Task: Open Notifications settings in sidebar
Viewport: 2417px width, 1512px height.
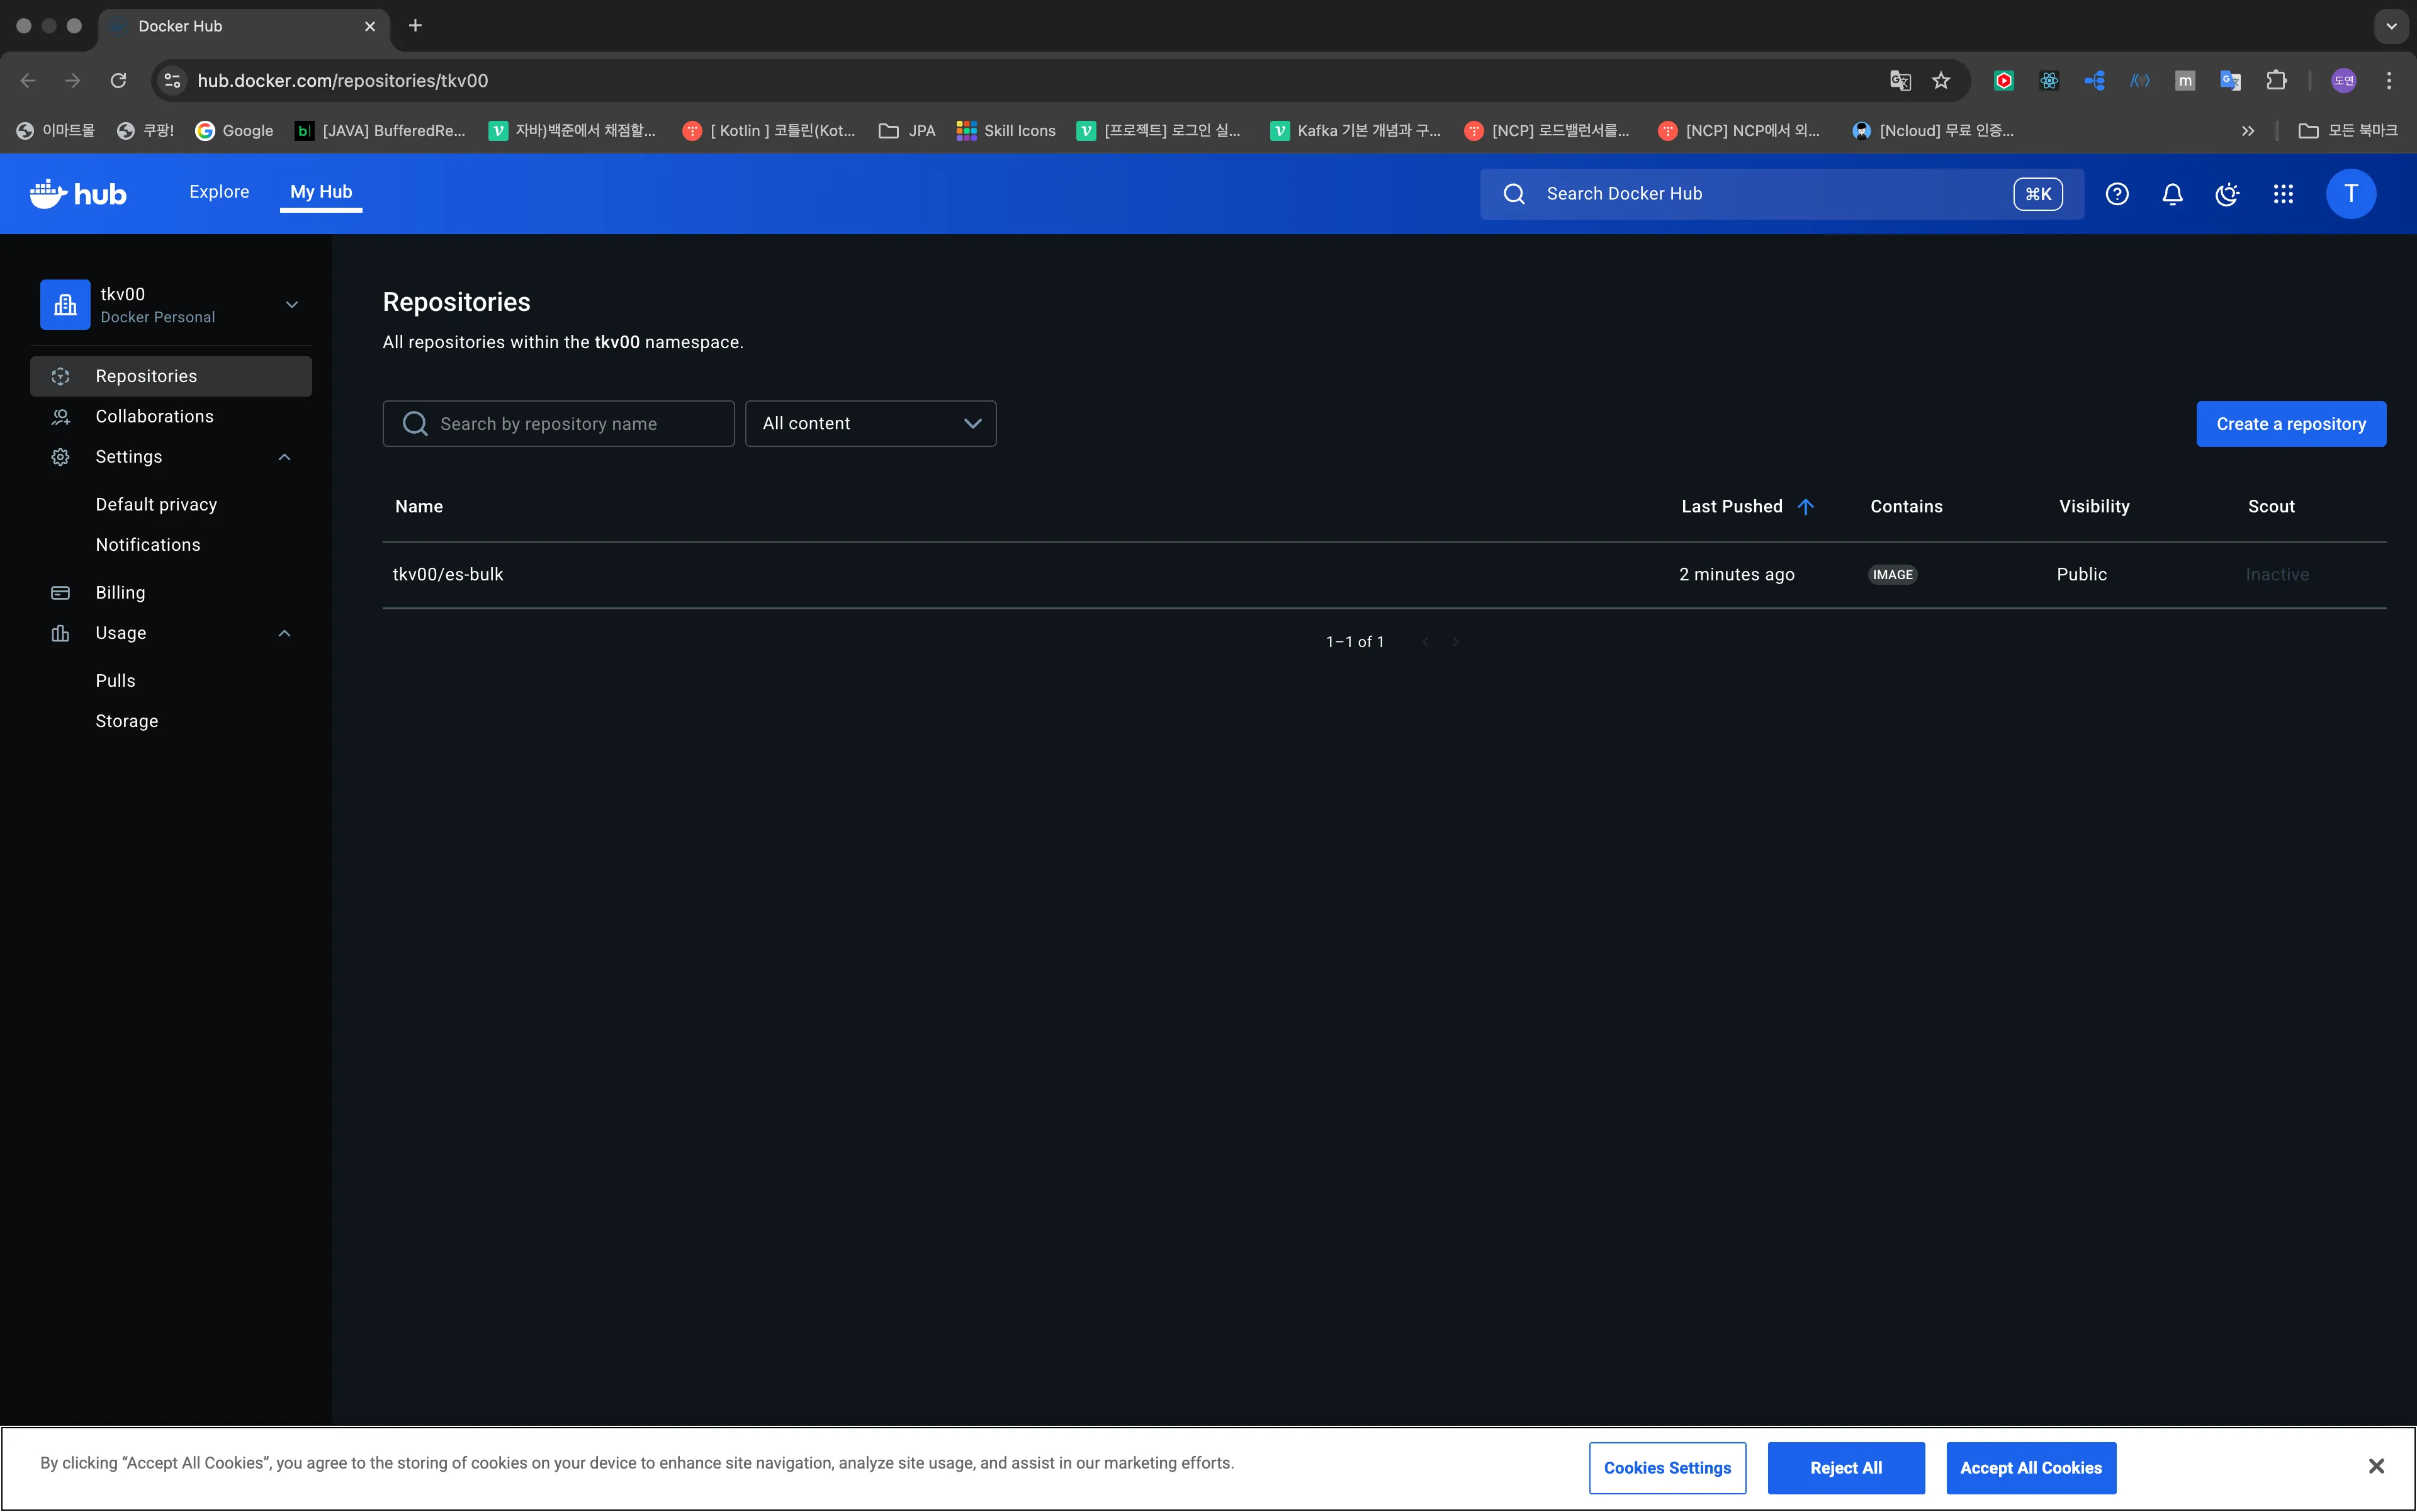Action: tap(148, 544)
